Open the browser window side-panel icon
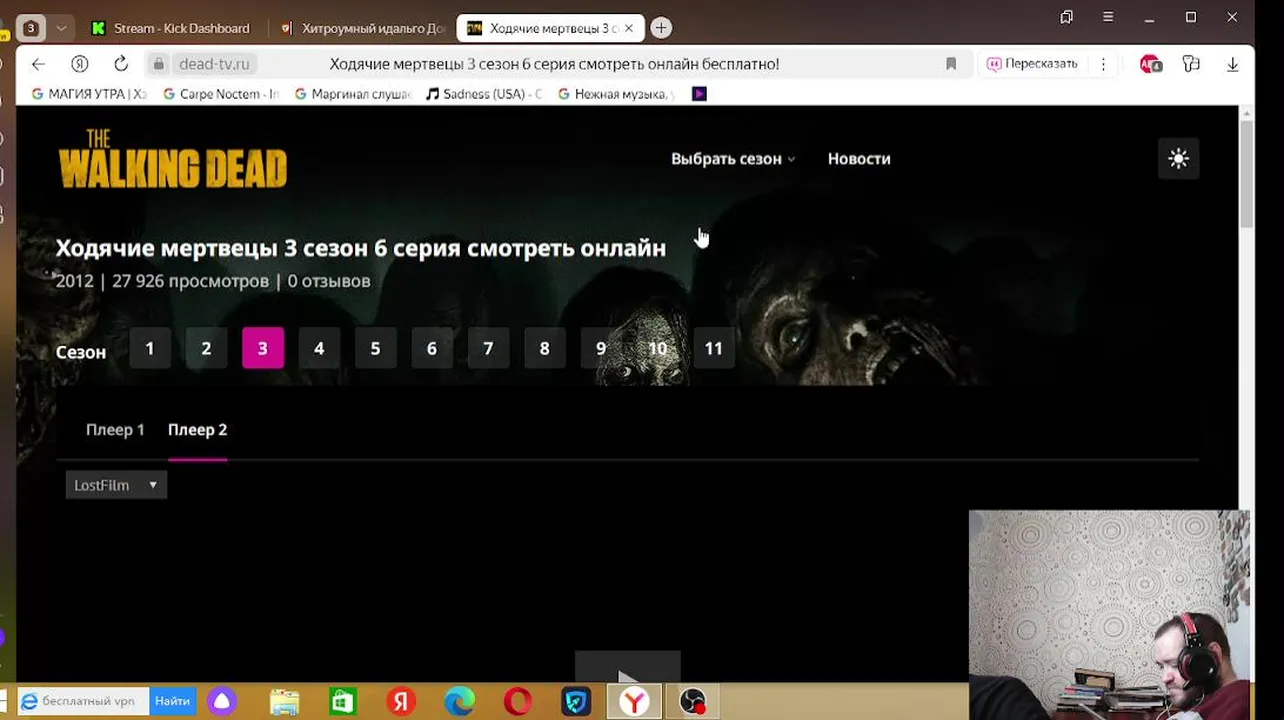This screenshot has width=1284, height=720. pos(1067,17)
